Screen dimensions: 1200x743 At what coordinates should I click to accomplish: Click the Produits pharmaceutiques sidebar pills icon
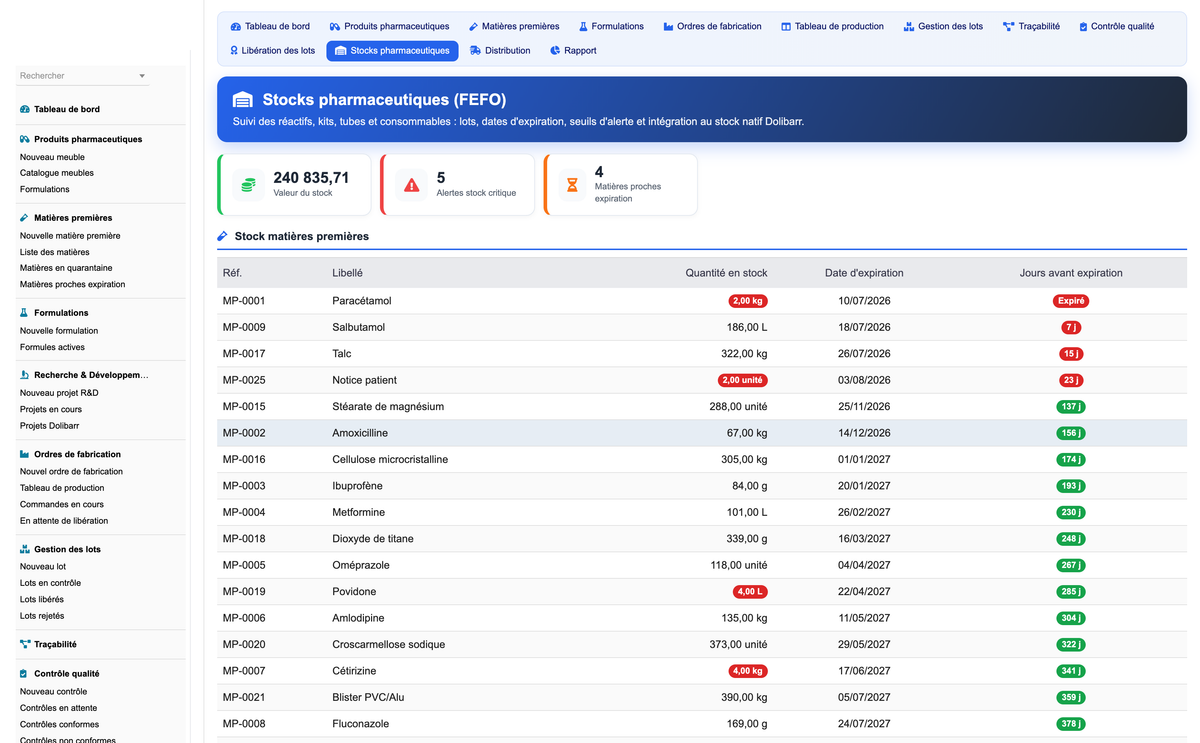pos(25,139)
